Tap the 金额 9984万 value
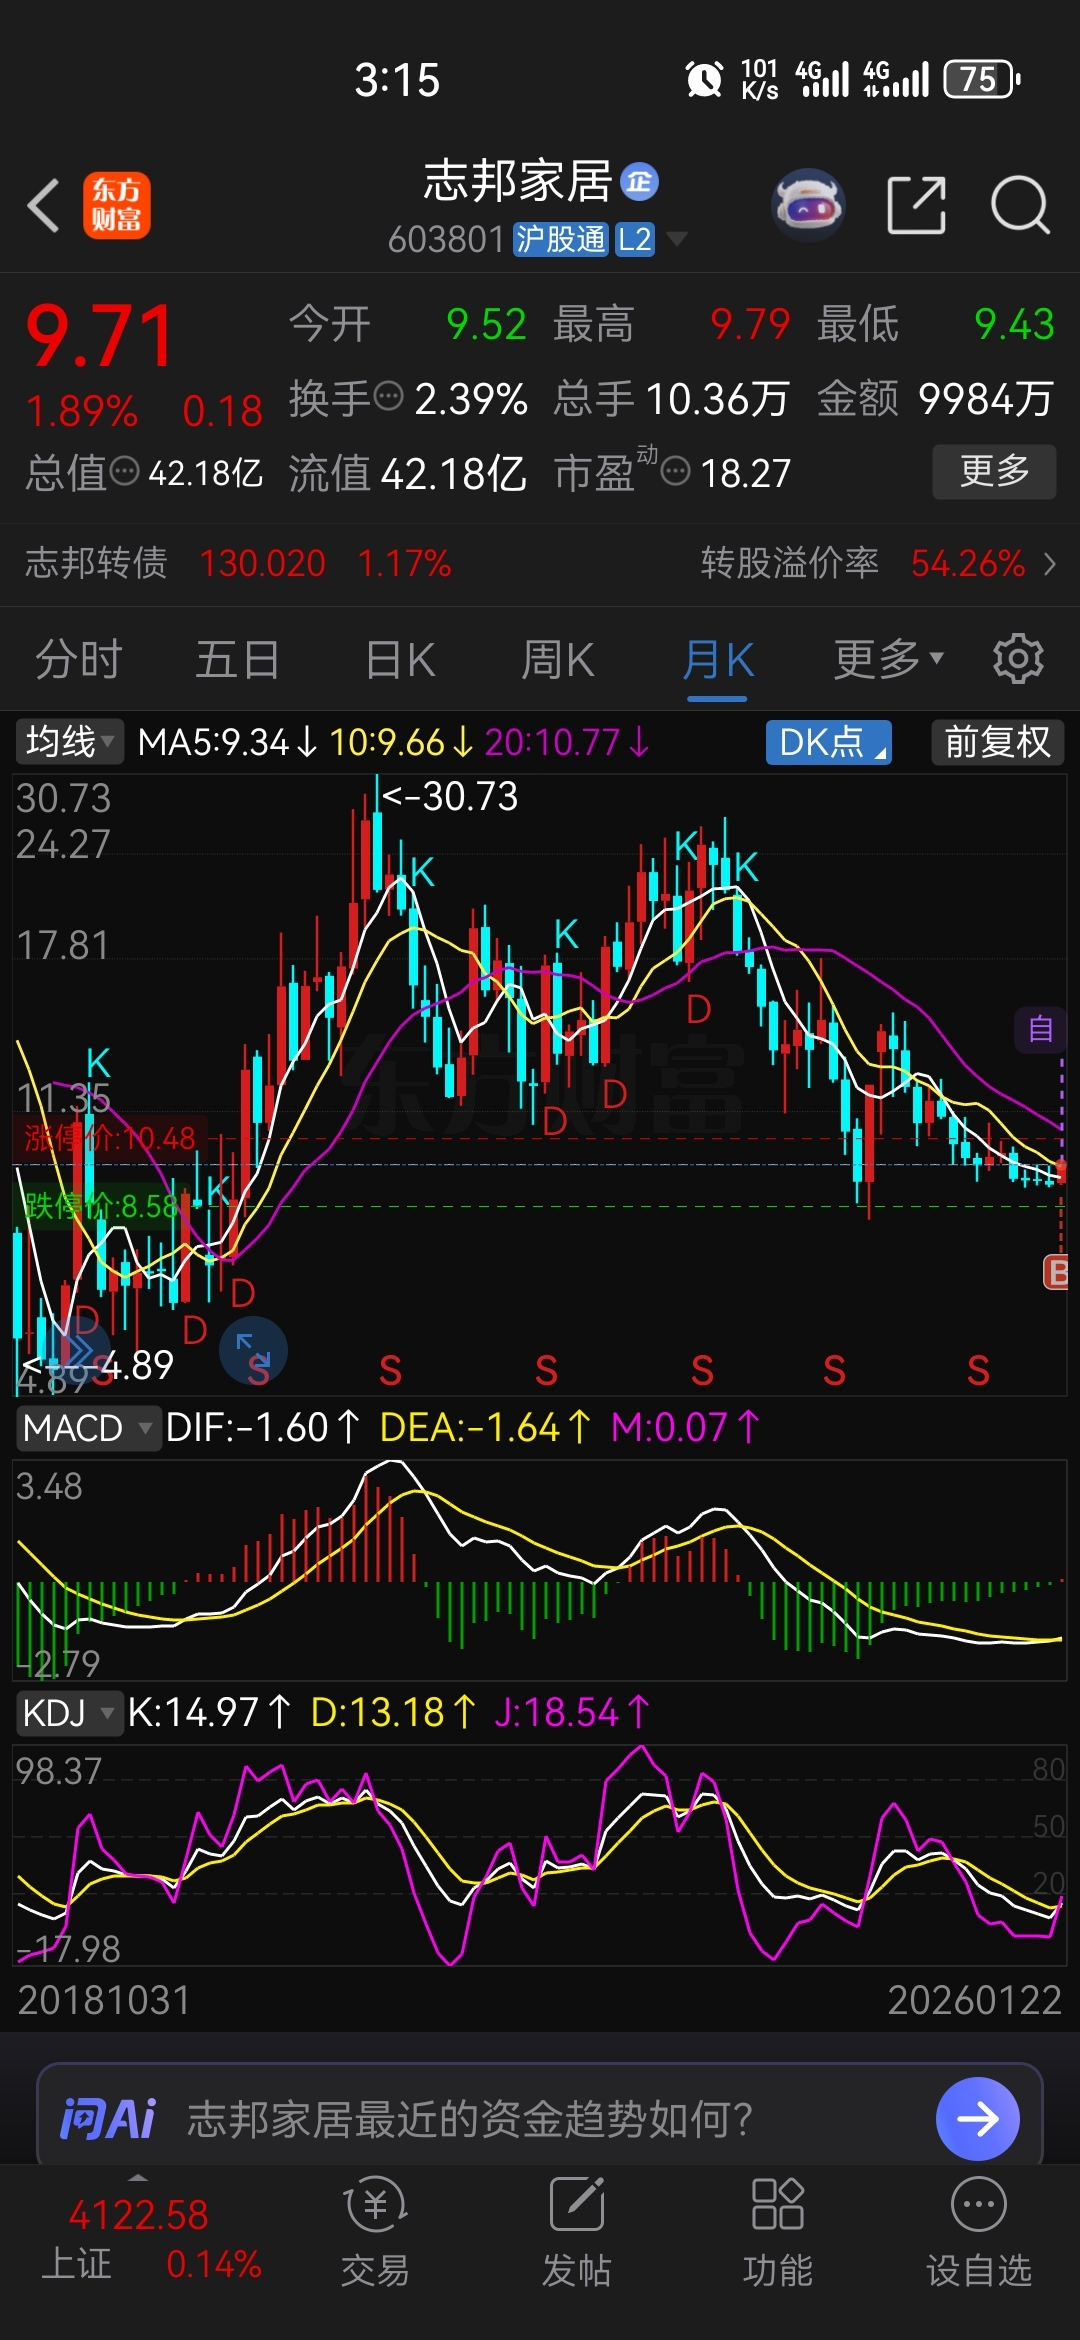Image resolution: width=1080 pixels, height=2340 pixels. click(985, 399)
